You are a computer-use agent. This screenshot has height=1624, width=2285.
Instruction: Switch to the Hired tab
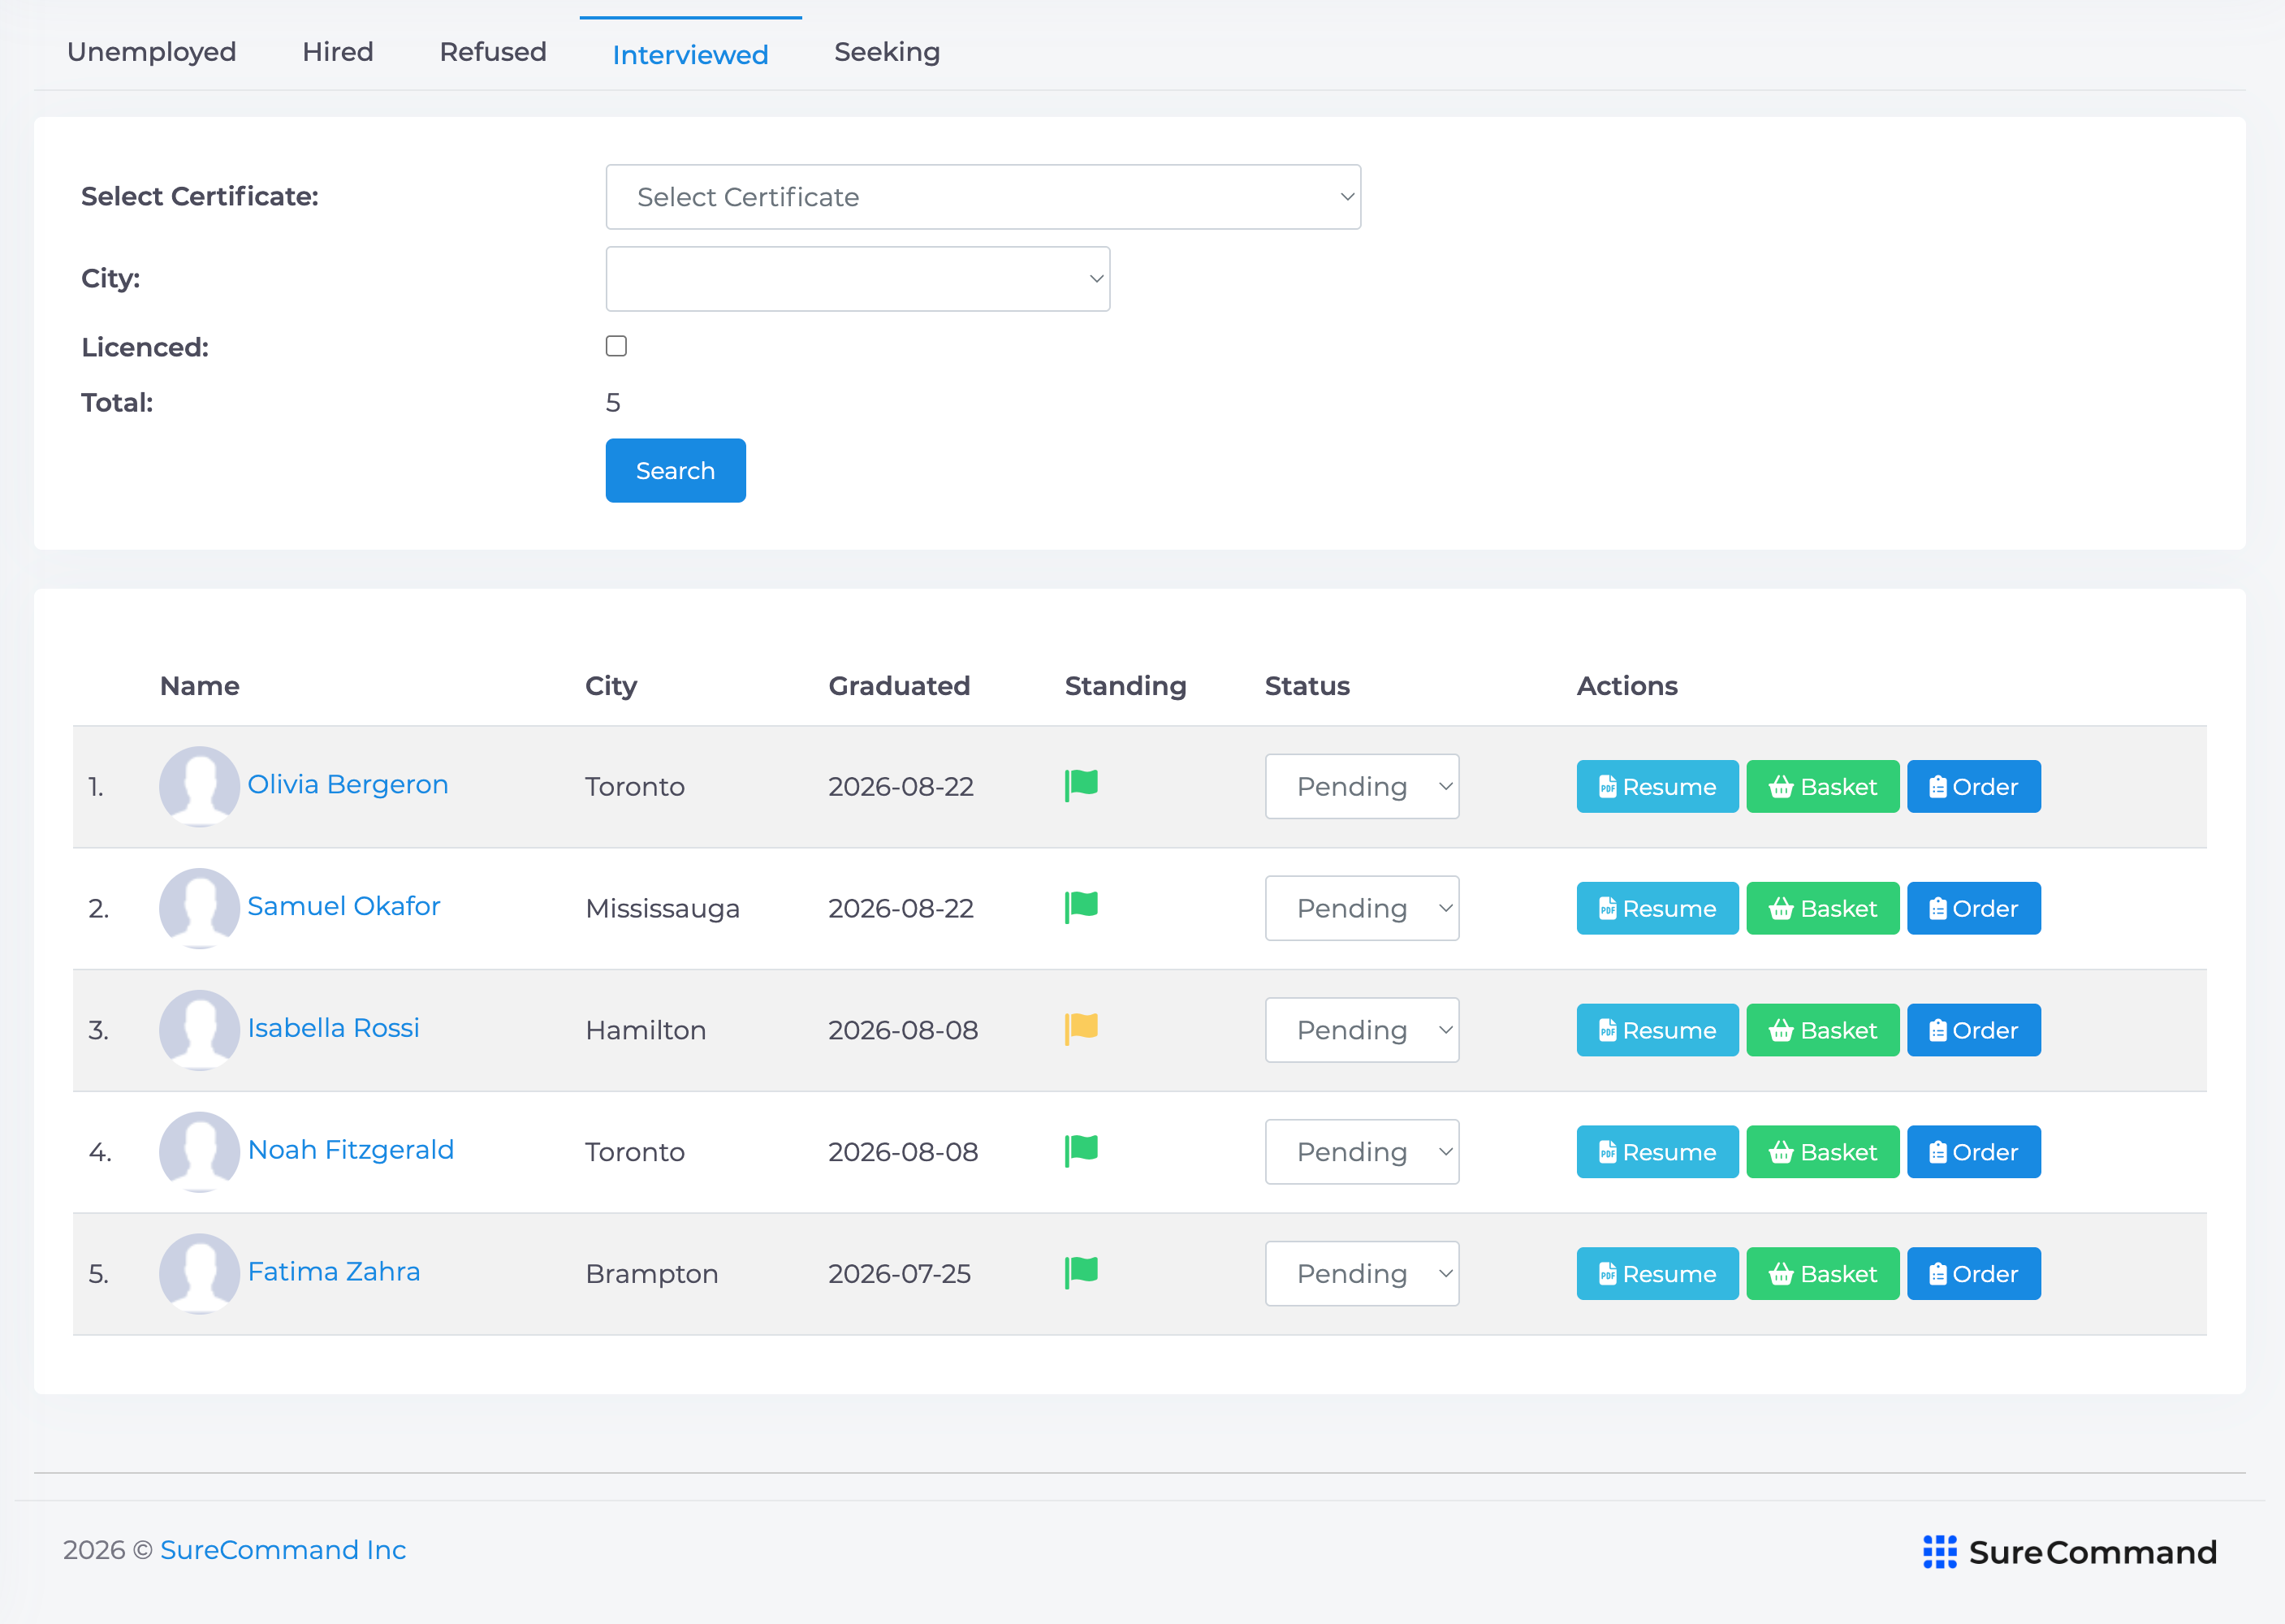338,52
